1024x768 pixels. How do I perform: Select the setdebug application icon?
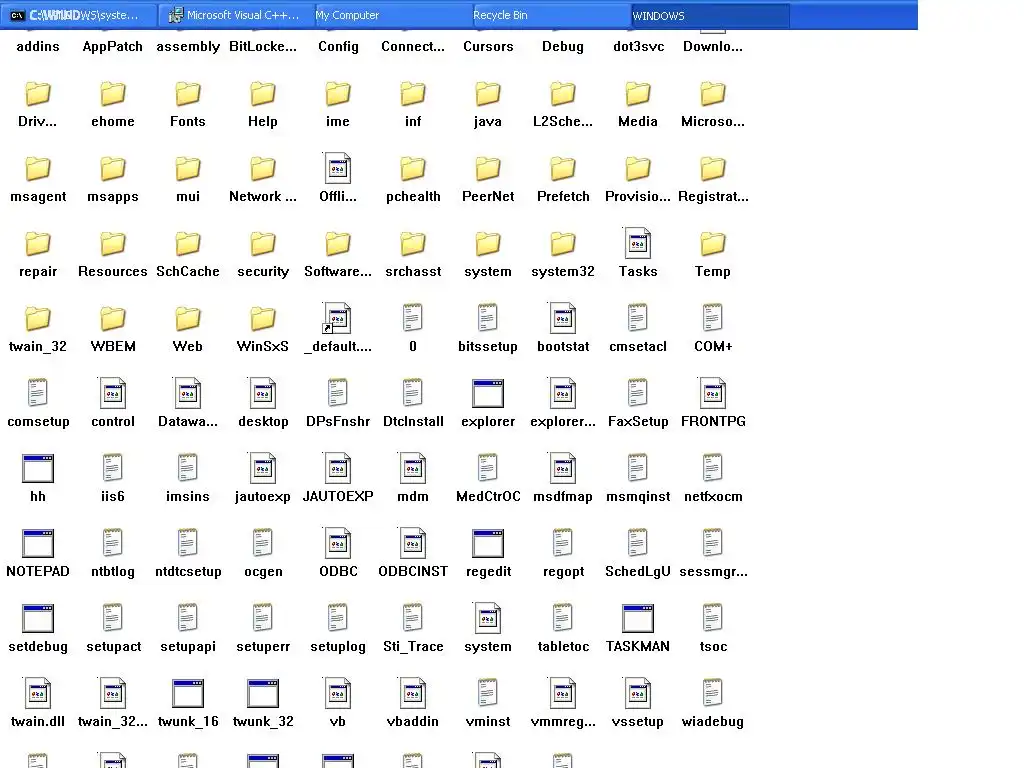38,619
